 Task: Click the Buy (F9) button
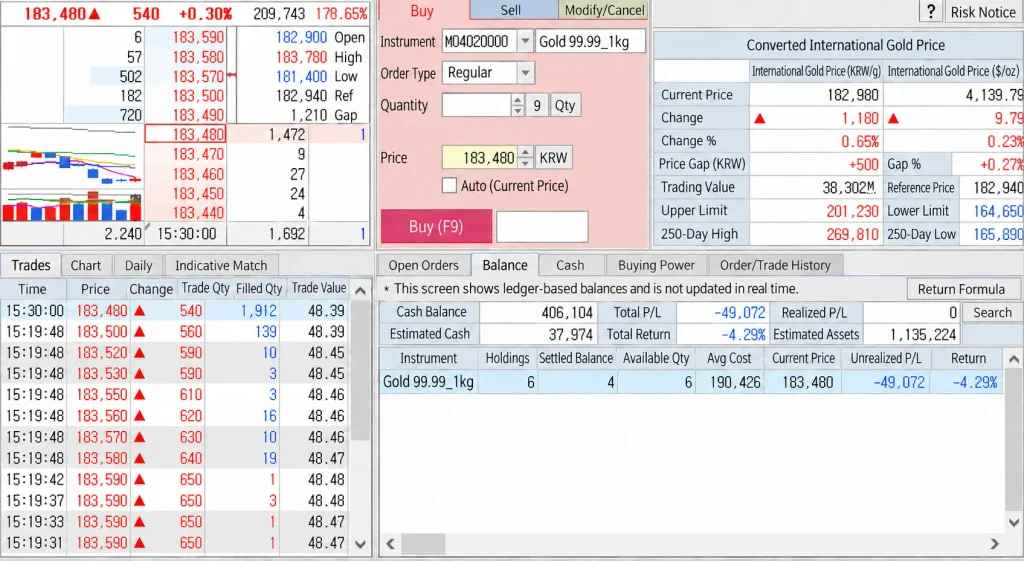[x=436, y=226]
